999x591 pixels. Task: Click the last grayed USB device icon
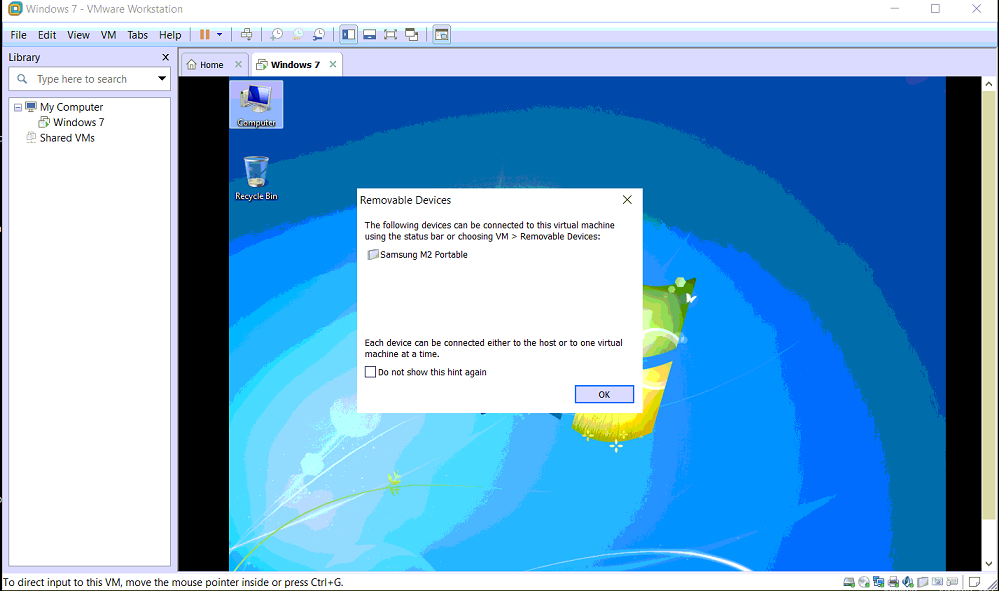coord(952,581)
